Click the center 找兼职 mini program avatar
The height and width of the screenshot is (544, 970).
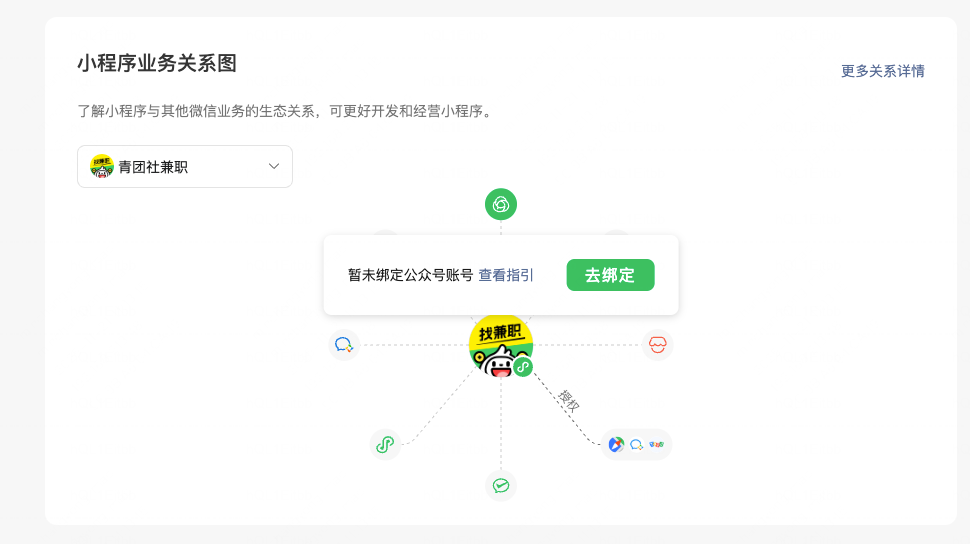pos(500,345)
